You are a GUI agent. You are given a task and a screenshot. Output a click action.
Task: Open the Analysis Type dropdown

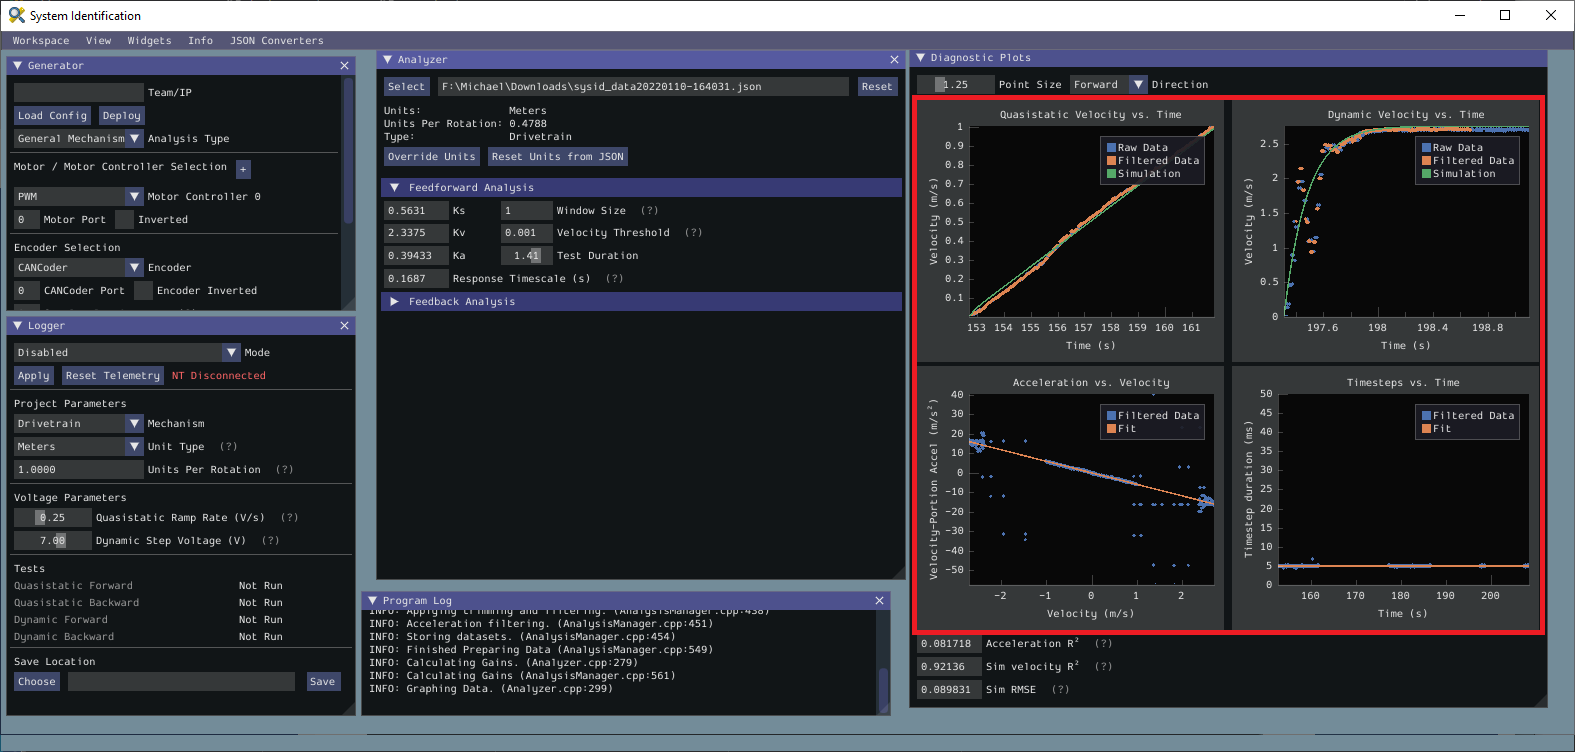(135, 139)
